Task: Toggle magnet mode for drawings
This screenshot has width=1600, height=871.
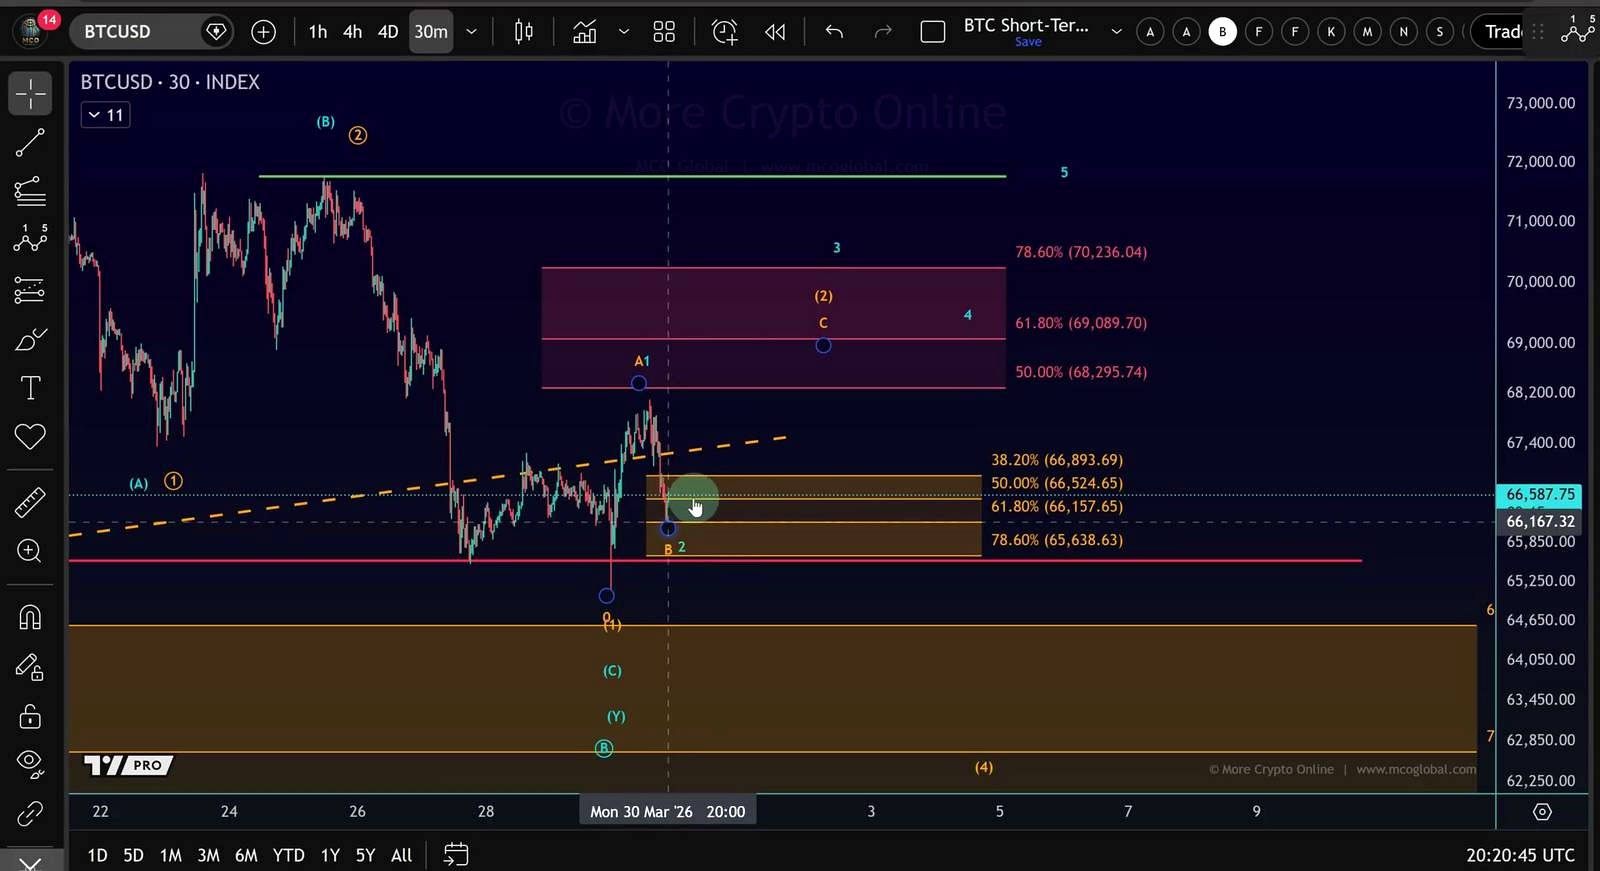Action: pyautogui.click(x=30, y=617)
